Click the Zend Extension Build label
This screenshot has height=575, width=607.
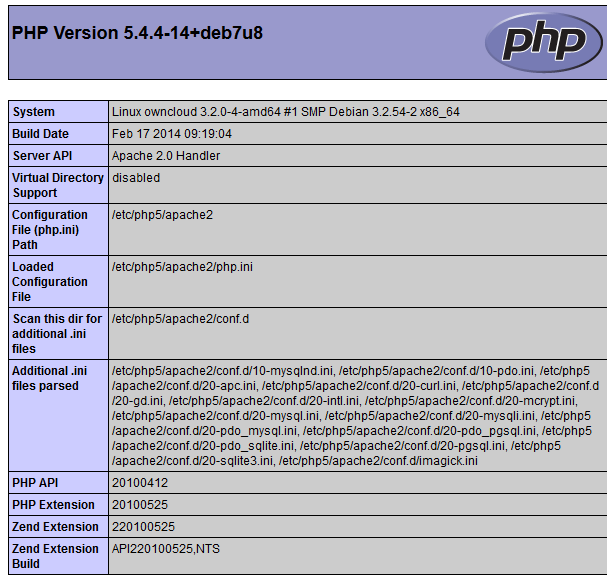coord(55,556)
